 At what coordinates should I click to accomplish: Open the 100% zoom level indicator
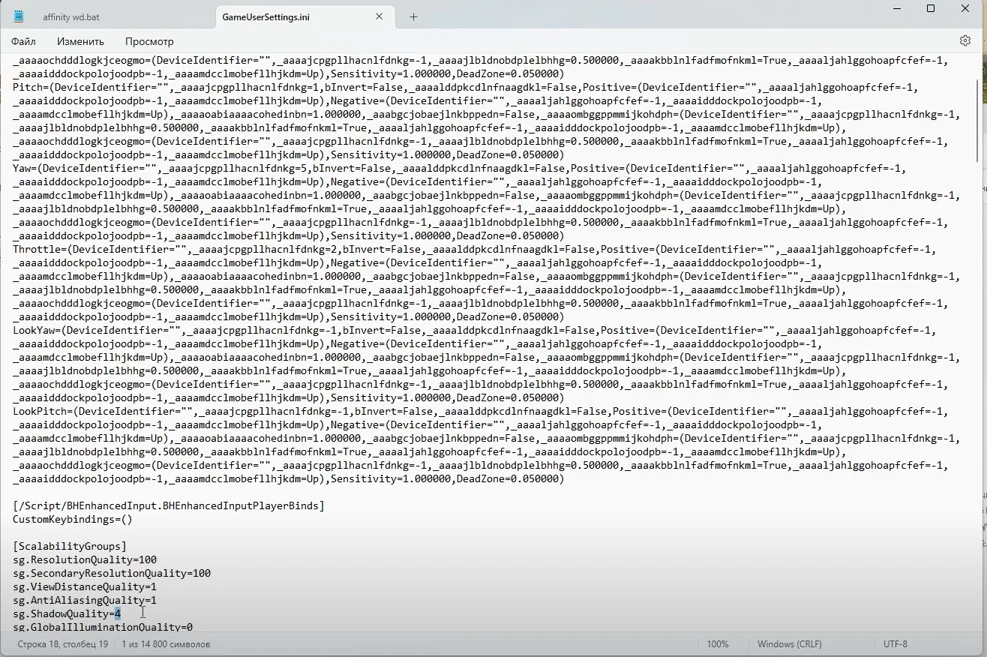pyautogui.click(x=718, y=644)
